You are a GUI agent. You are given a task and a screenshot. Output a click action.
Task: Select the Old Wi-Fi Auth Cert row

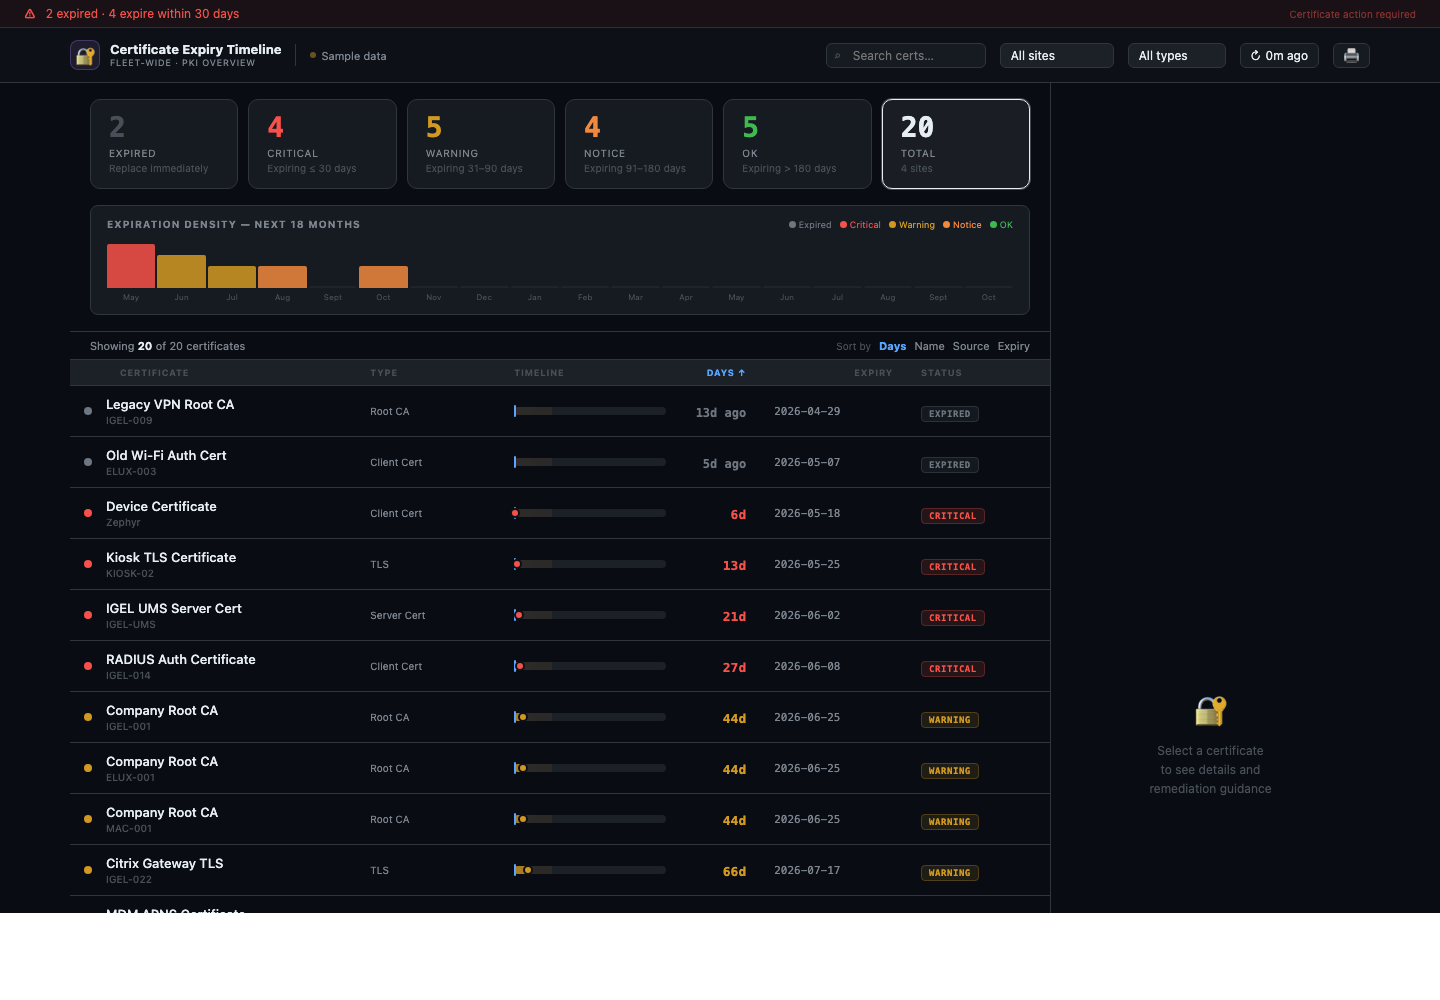click(560, 463)
